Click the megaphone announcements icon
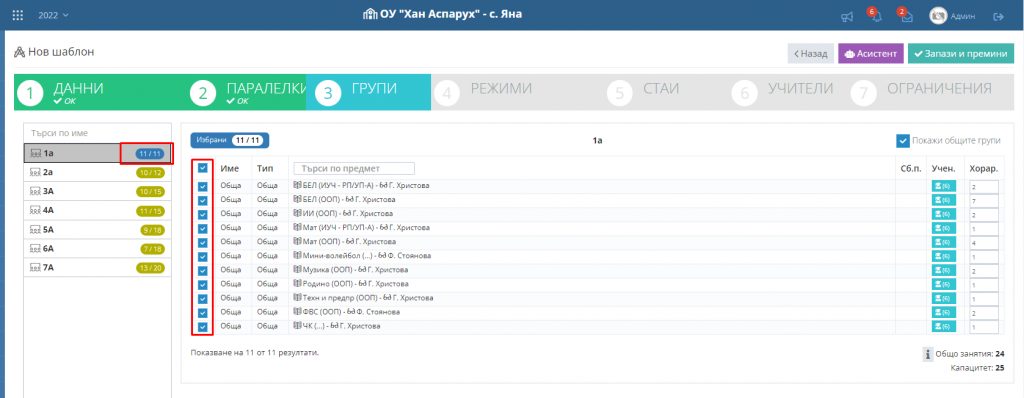 [x=847, y=17]
